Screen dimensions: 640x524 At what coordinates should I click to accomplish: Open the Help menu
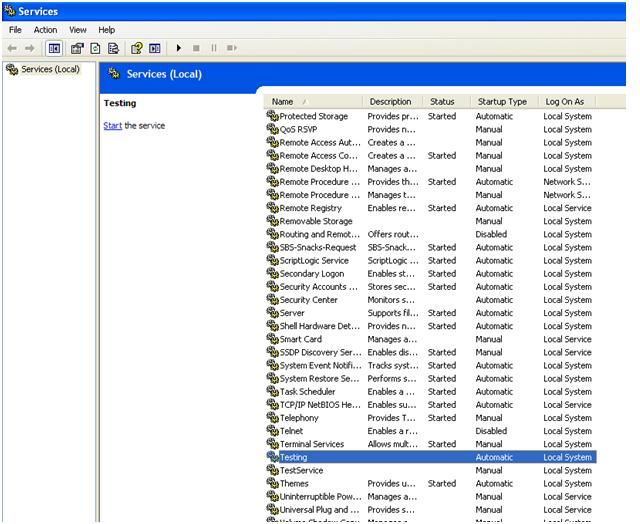point(107,30)
